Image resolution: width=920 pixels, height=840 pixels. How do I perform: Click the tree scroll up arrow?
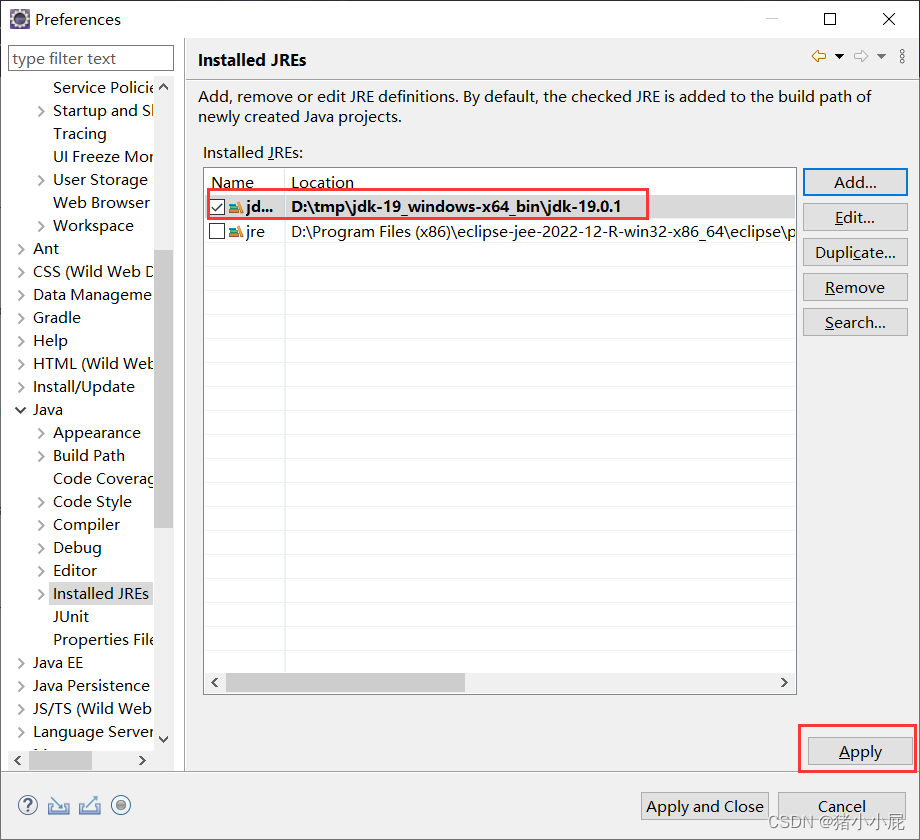pyautogui.click(x=164, y=87)
